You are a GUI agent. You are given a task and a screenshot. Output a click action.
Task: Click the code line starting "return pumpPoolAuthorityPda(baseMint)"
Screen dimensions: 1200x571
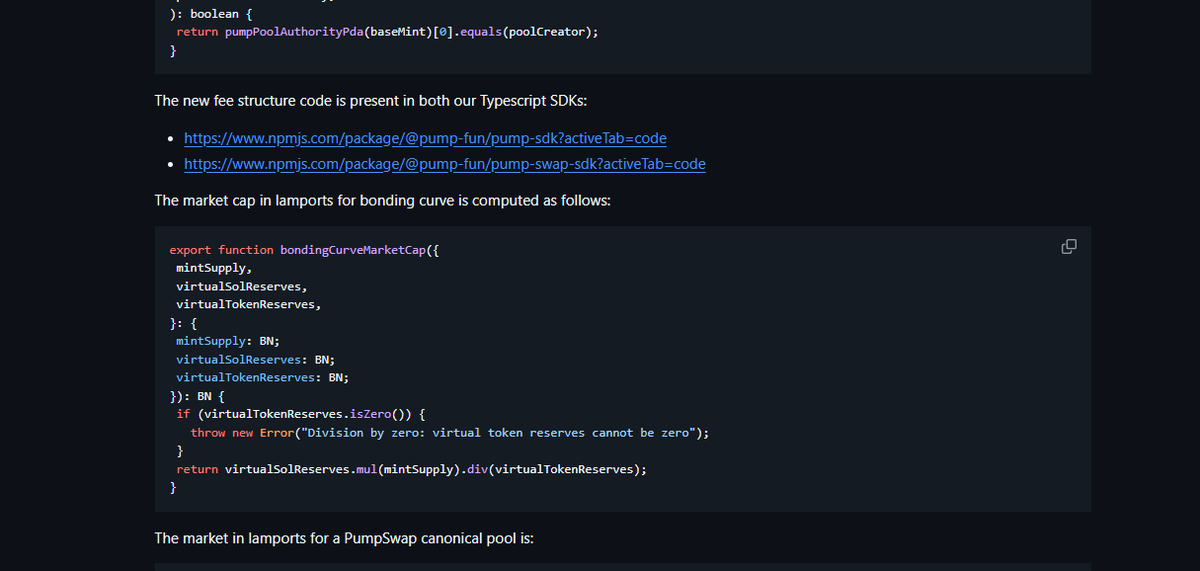click(387, 31)
